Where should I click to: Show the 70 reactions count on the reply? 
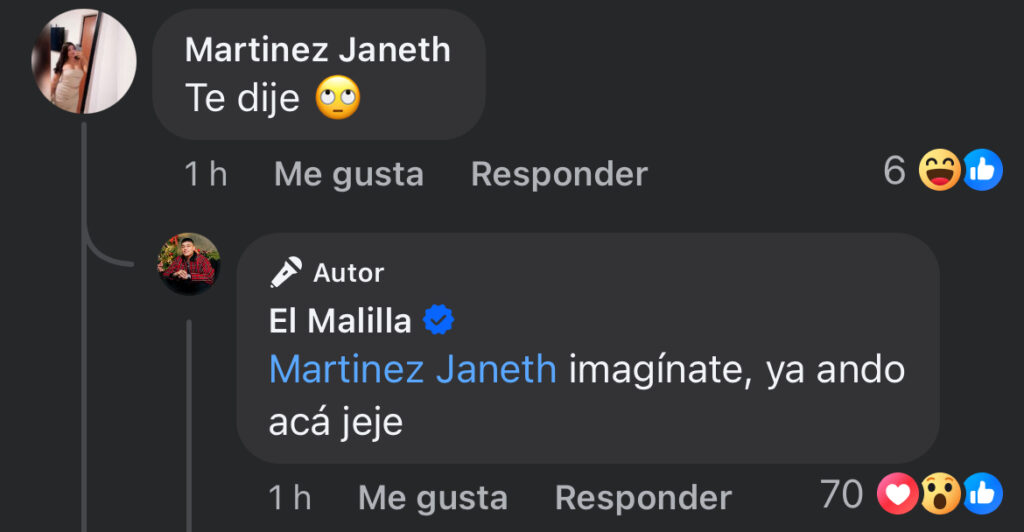point(841,494)
